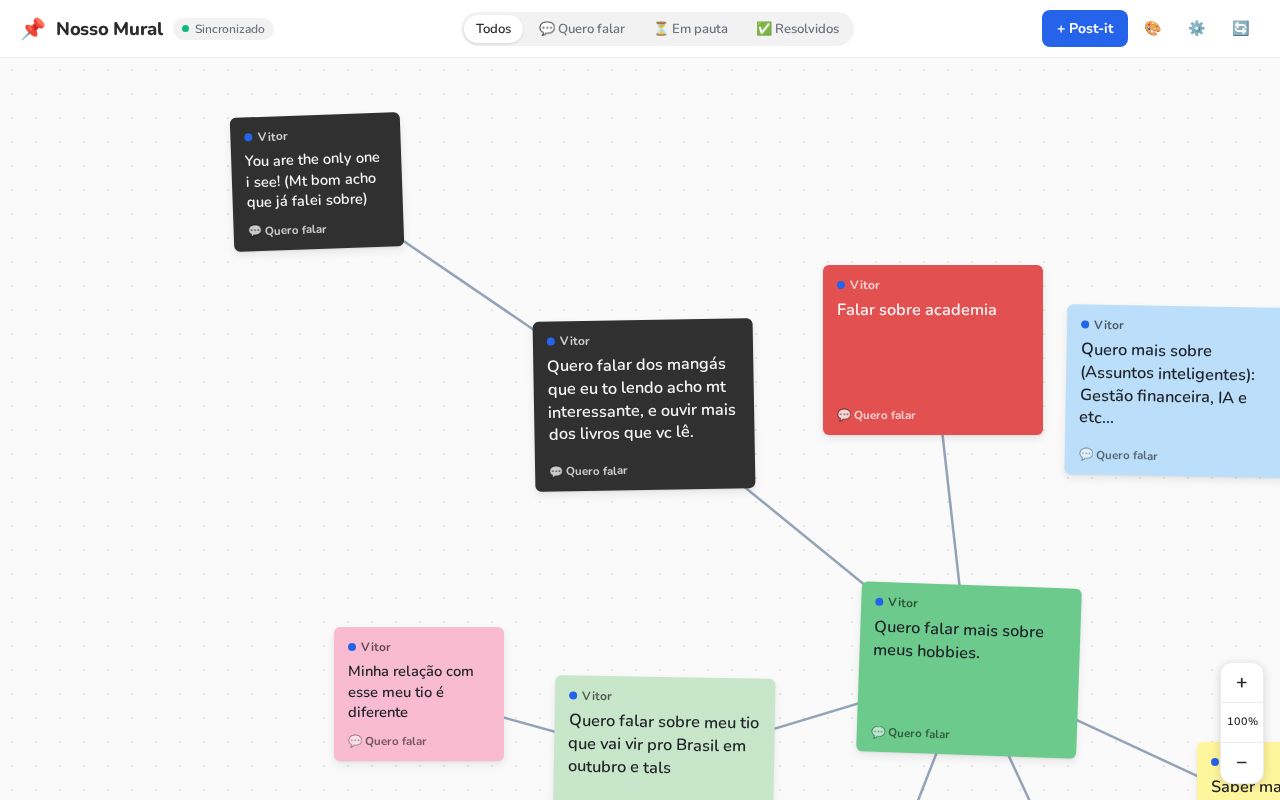Click Vitor author on academia note
This screenshot has height=800, width=1280.
pos(859,285)
